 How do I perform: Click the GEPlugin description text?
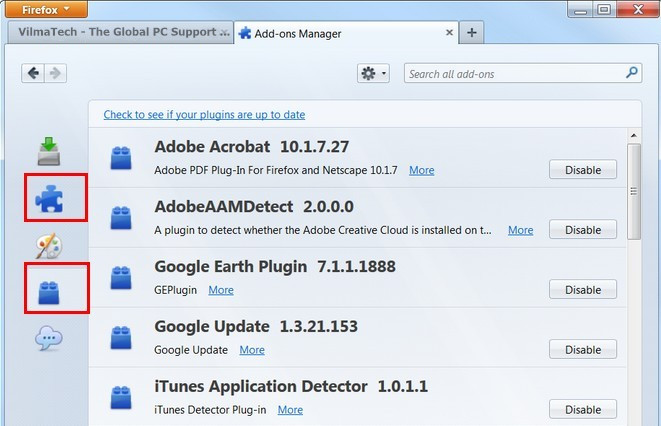tap(175, 290)
